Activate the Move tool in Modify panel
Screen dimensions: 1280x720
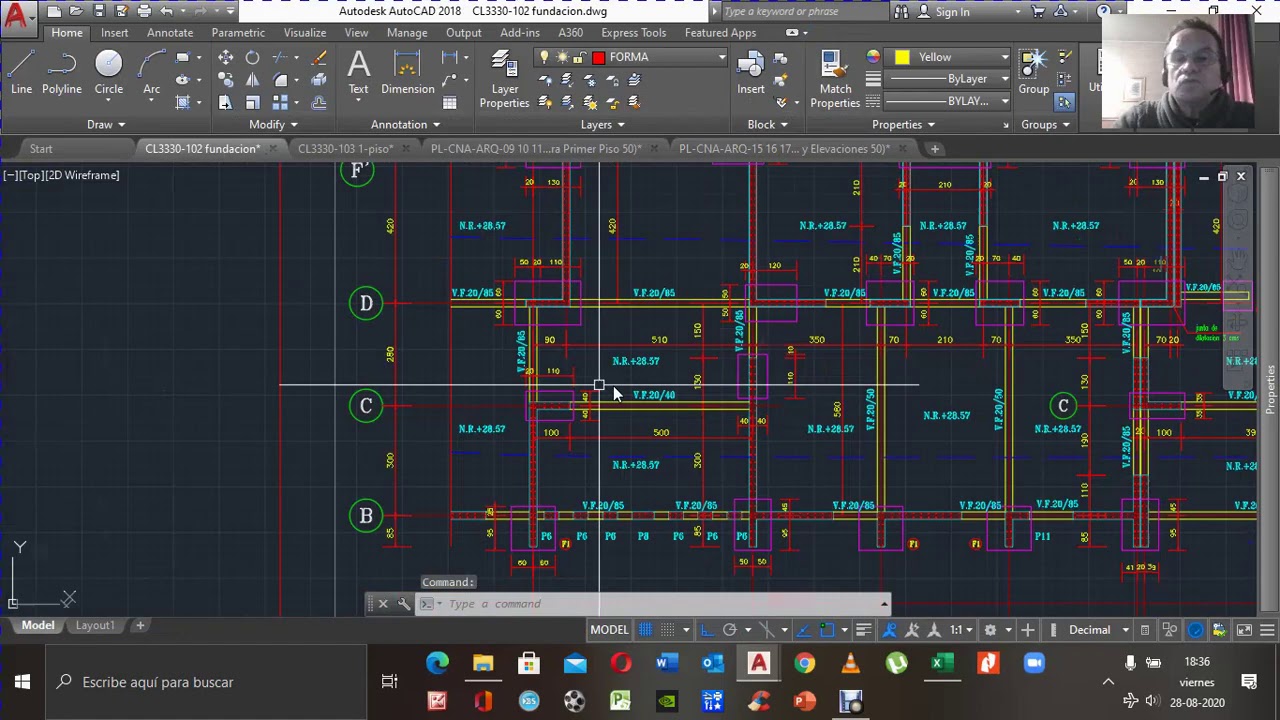point(226,58)
